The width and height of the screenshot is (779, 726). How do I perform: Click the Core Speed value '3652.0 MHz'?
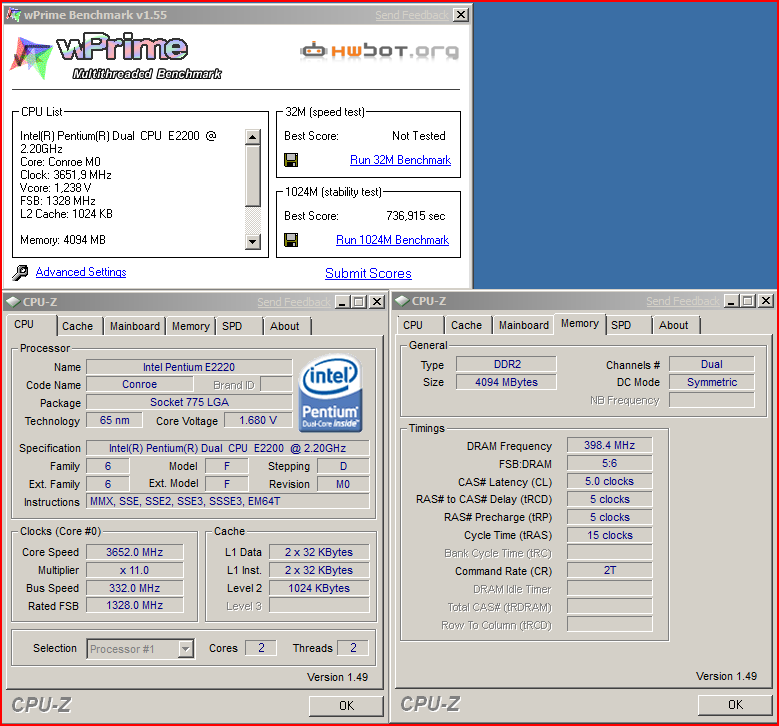[x=135, y=552]
